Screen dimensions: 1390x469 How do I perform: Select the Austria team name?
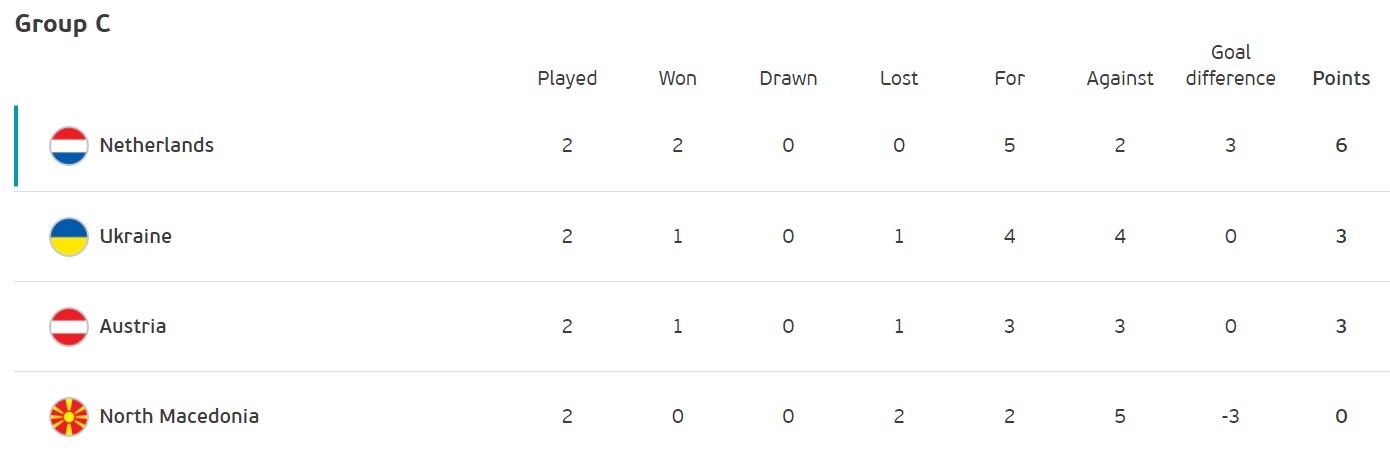[133, 327]
